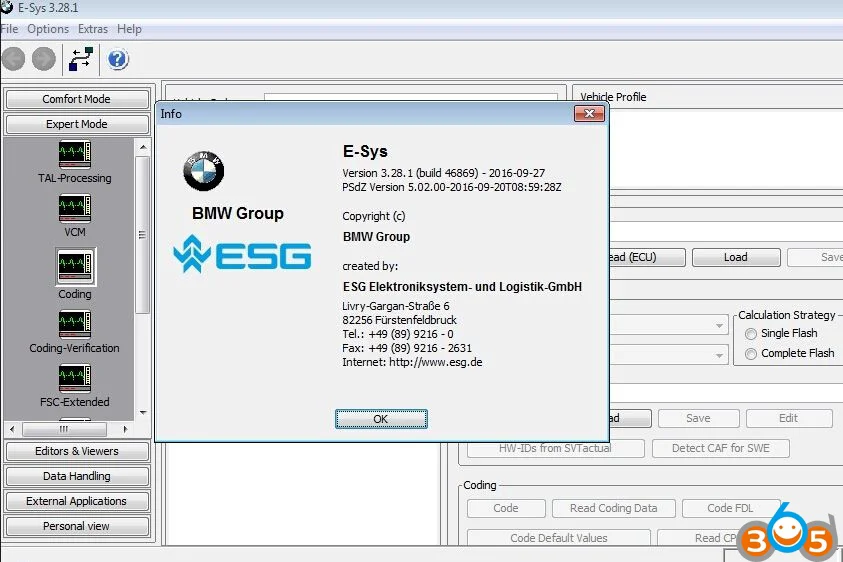
Task: Expand the Personal view section
Action: pyautogui.click(x=77, y=526)
